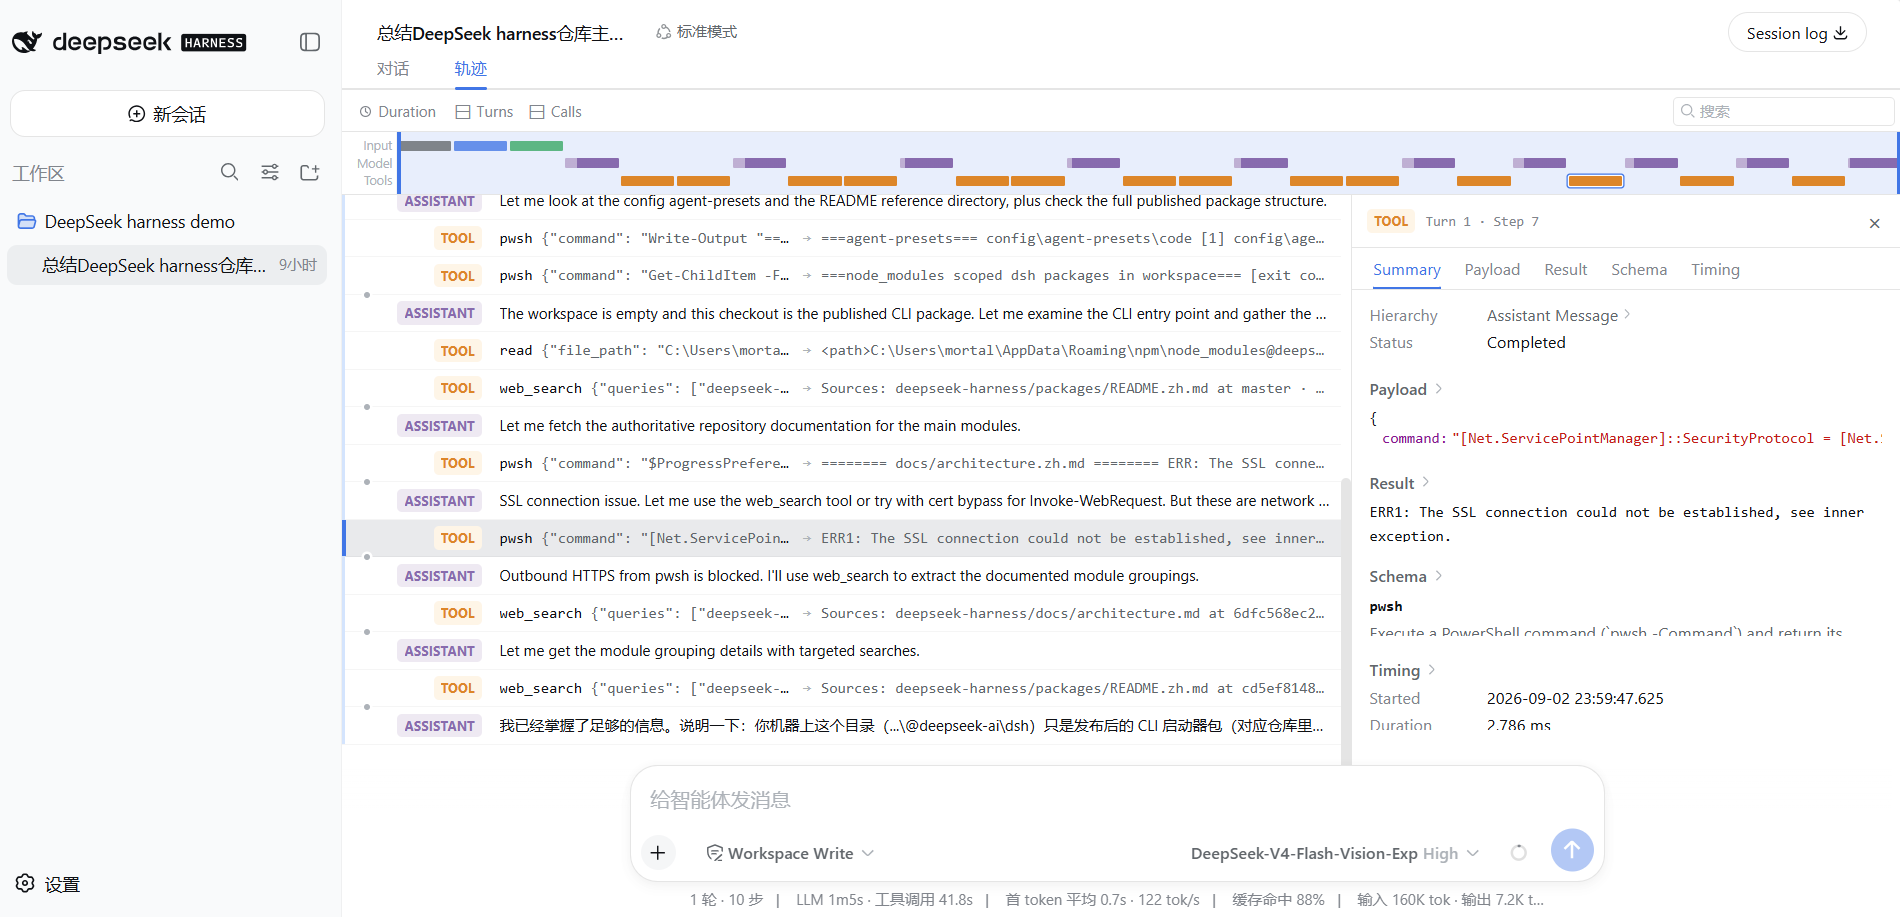Start a new session with 新会话
Image resolution: width=1900 pixels, height=917 pixels.
coord(167,114)
